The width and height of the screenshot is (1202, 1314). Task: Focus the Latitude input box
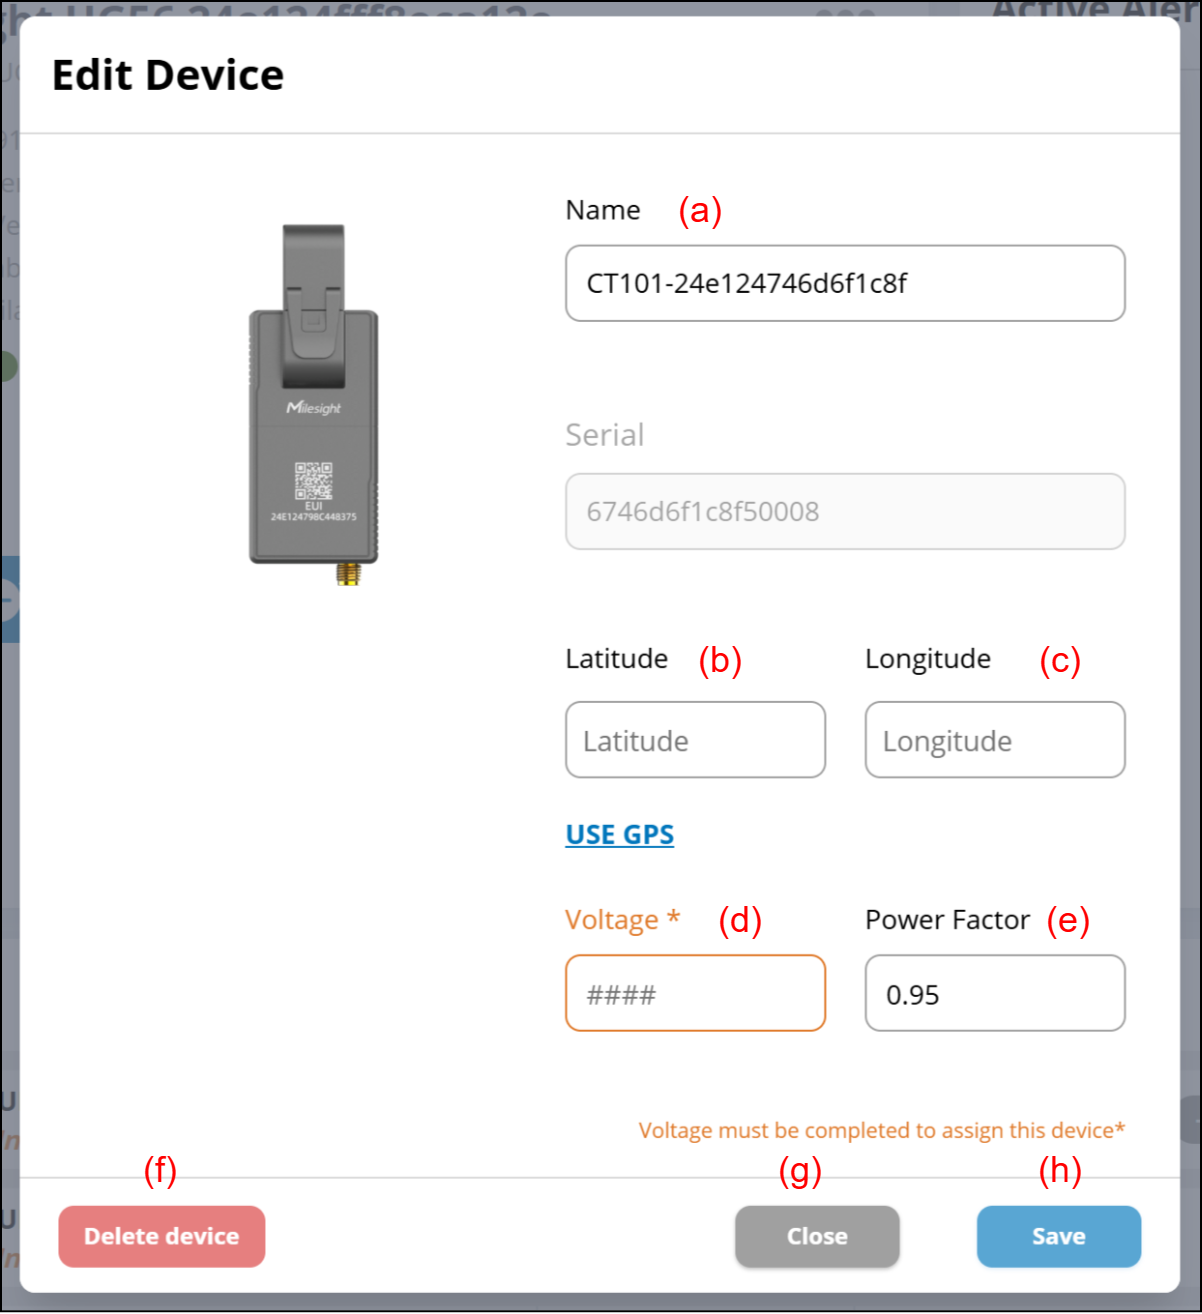[695, 740]
